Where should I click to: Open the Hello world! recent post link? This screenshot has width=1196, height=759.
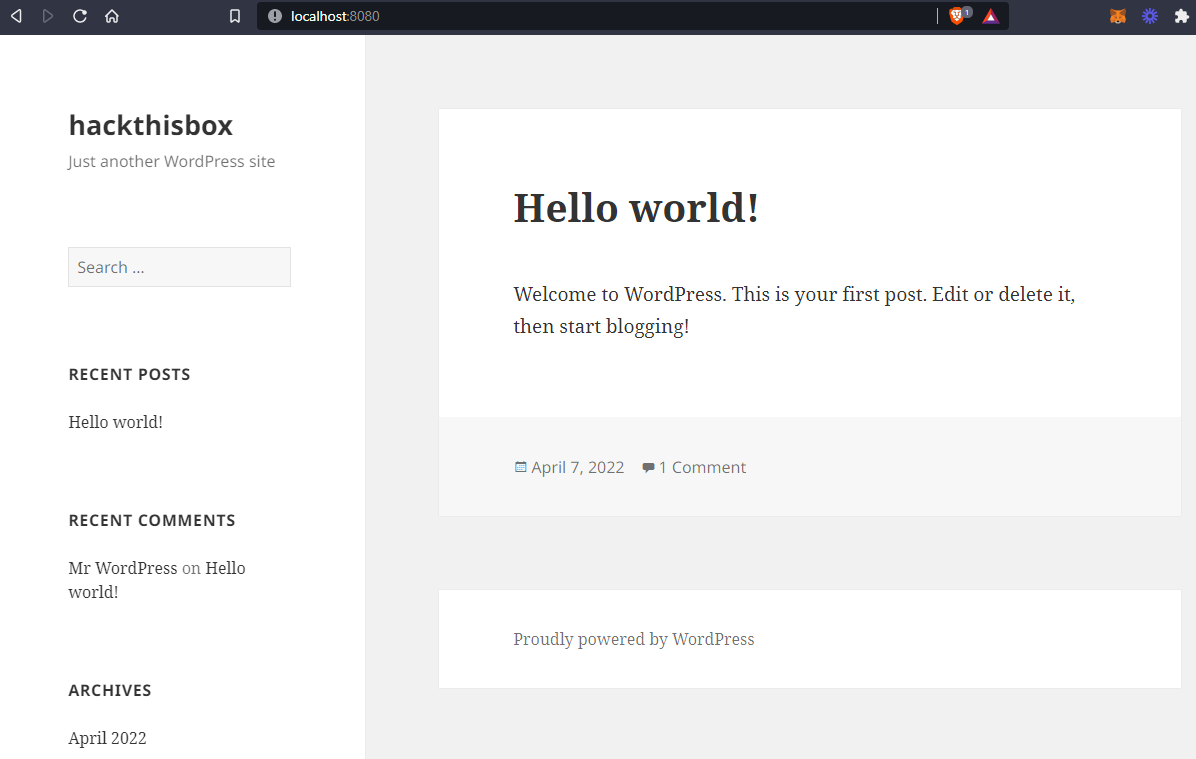[115, 422]
